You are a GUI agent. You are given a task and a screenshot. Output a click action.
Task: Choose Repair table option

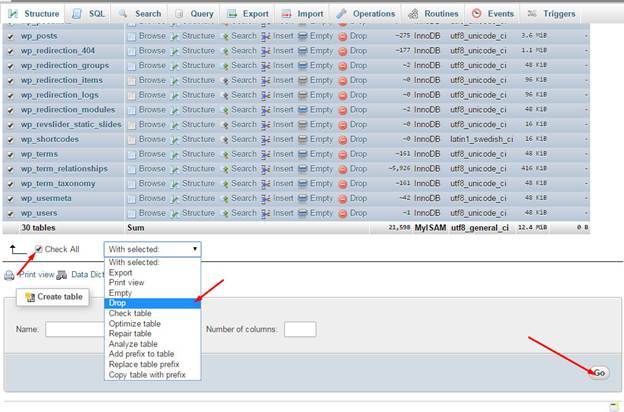click(x=153, y=334)
